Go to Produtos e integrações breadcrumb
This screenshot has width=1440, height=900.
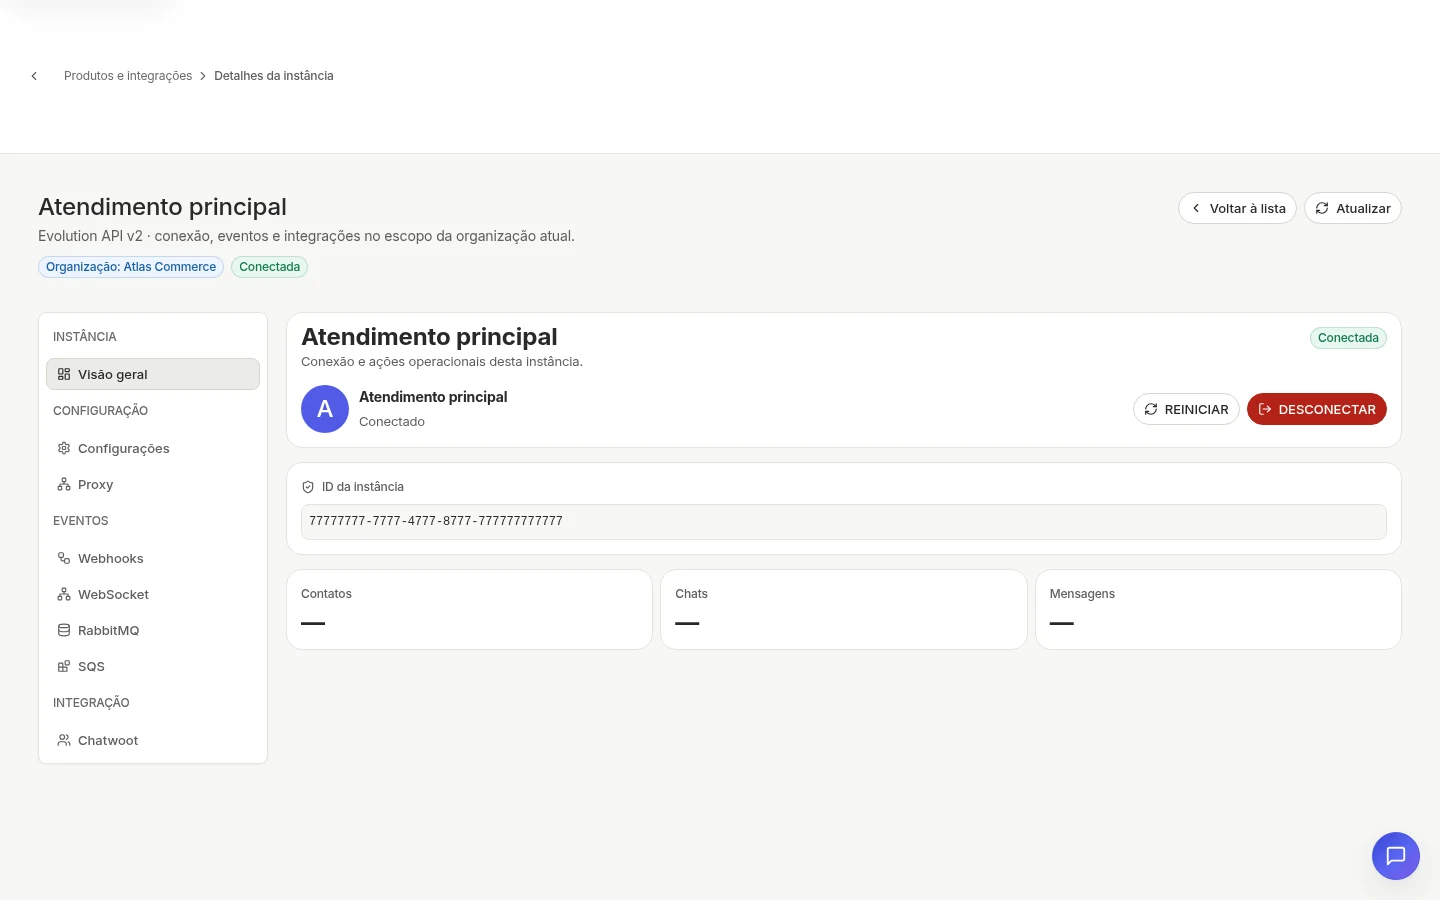pos(128,76)
